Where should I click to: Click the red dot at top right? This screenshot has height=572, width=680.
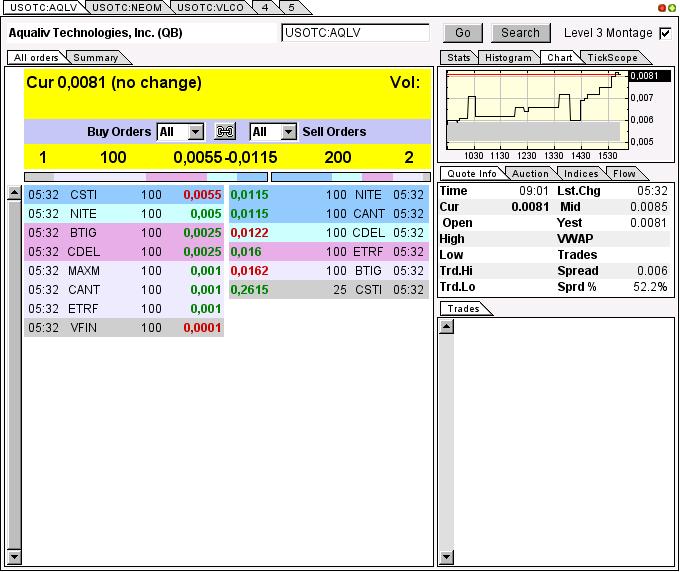tap(662, 7)
